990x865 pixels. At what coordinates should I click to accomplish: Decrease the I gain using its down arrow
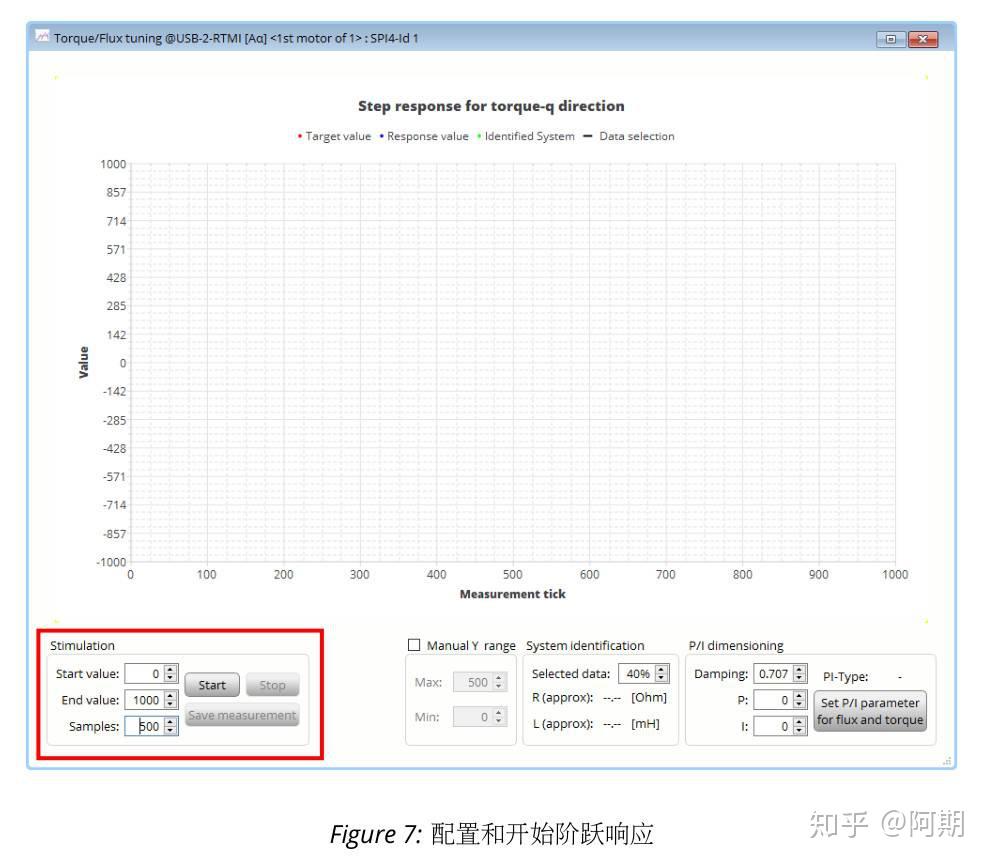[798, 728]
